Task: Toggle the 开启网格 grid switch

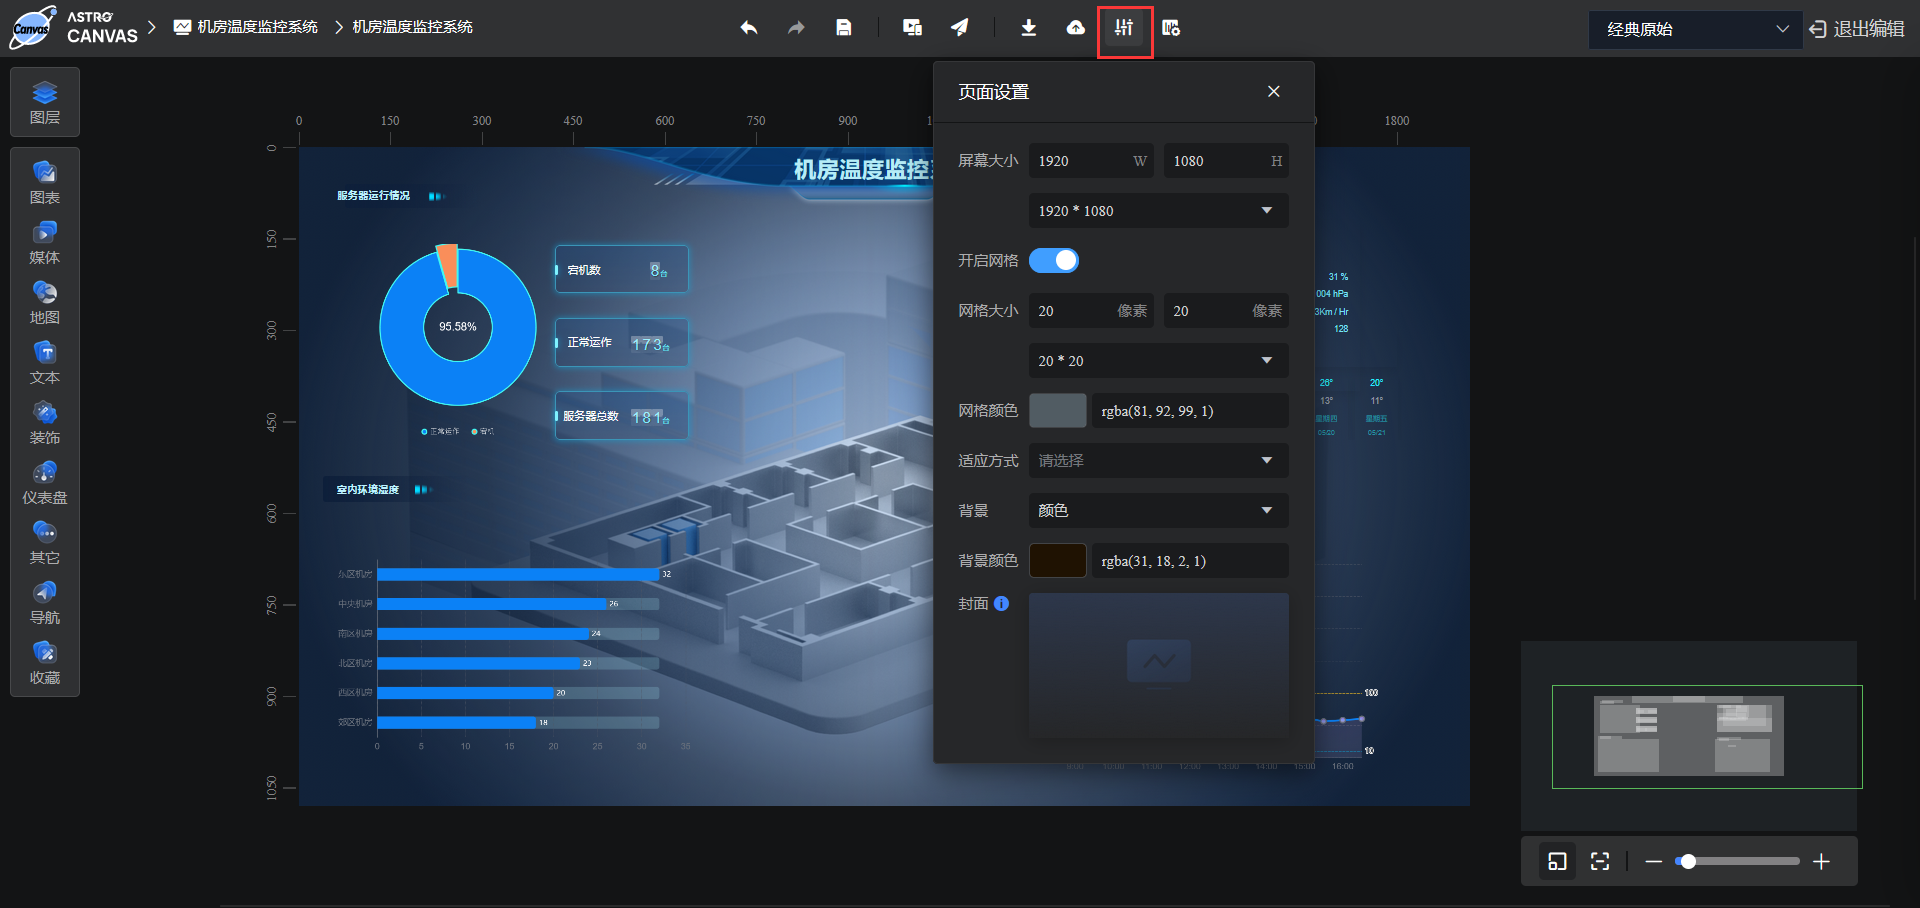Action: [x=1054, y=260]
